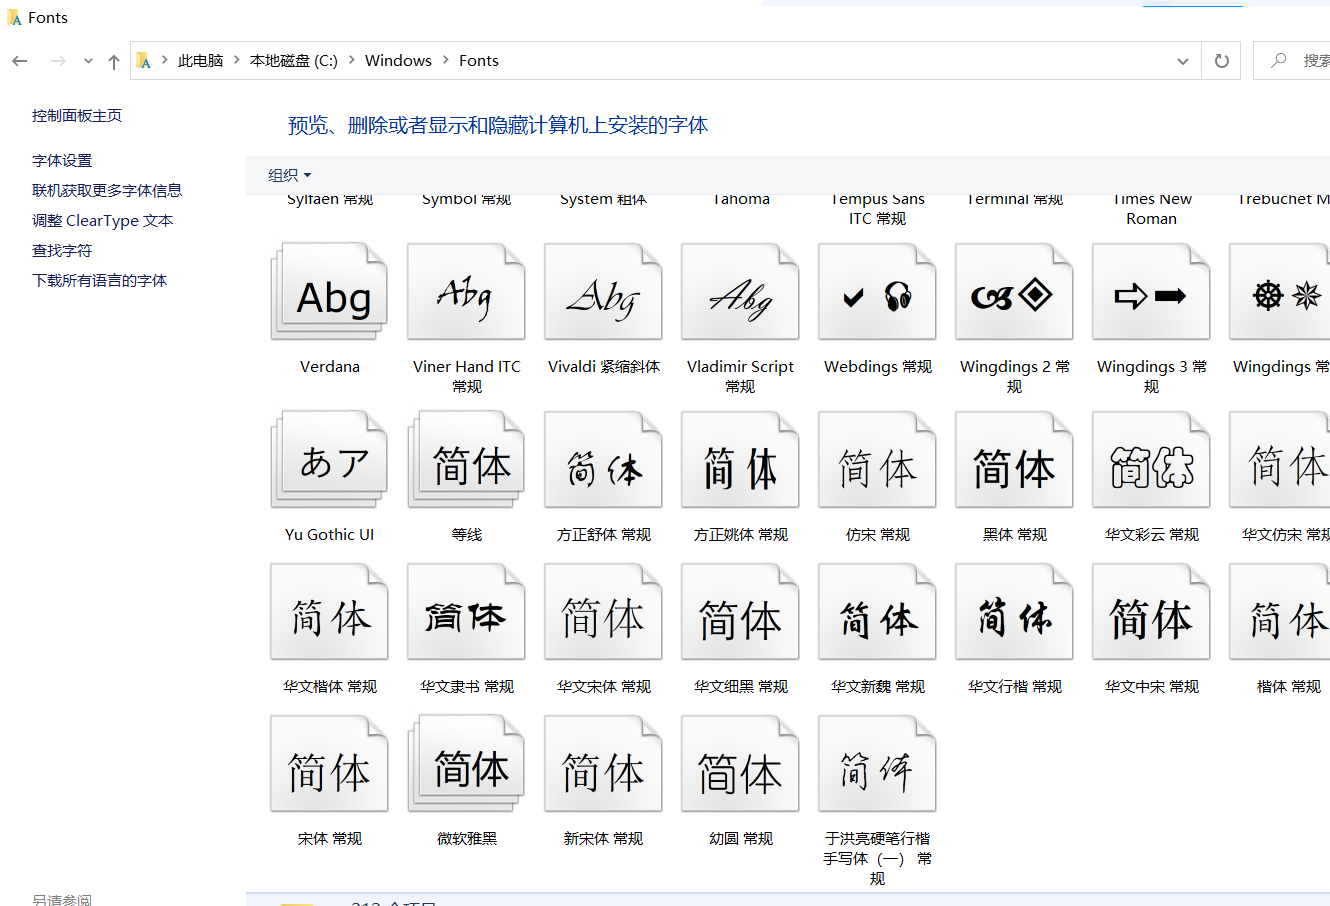Select the 华文宋体 font icon
1330x906 pixels.
(603, 611)
